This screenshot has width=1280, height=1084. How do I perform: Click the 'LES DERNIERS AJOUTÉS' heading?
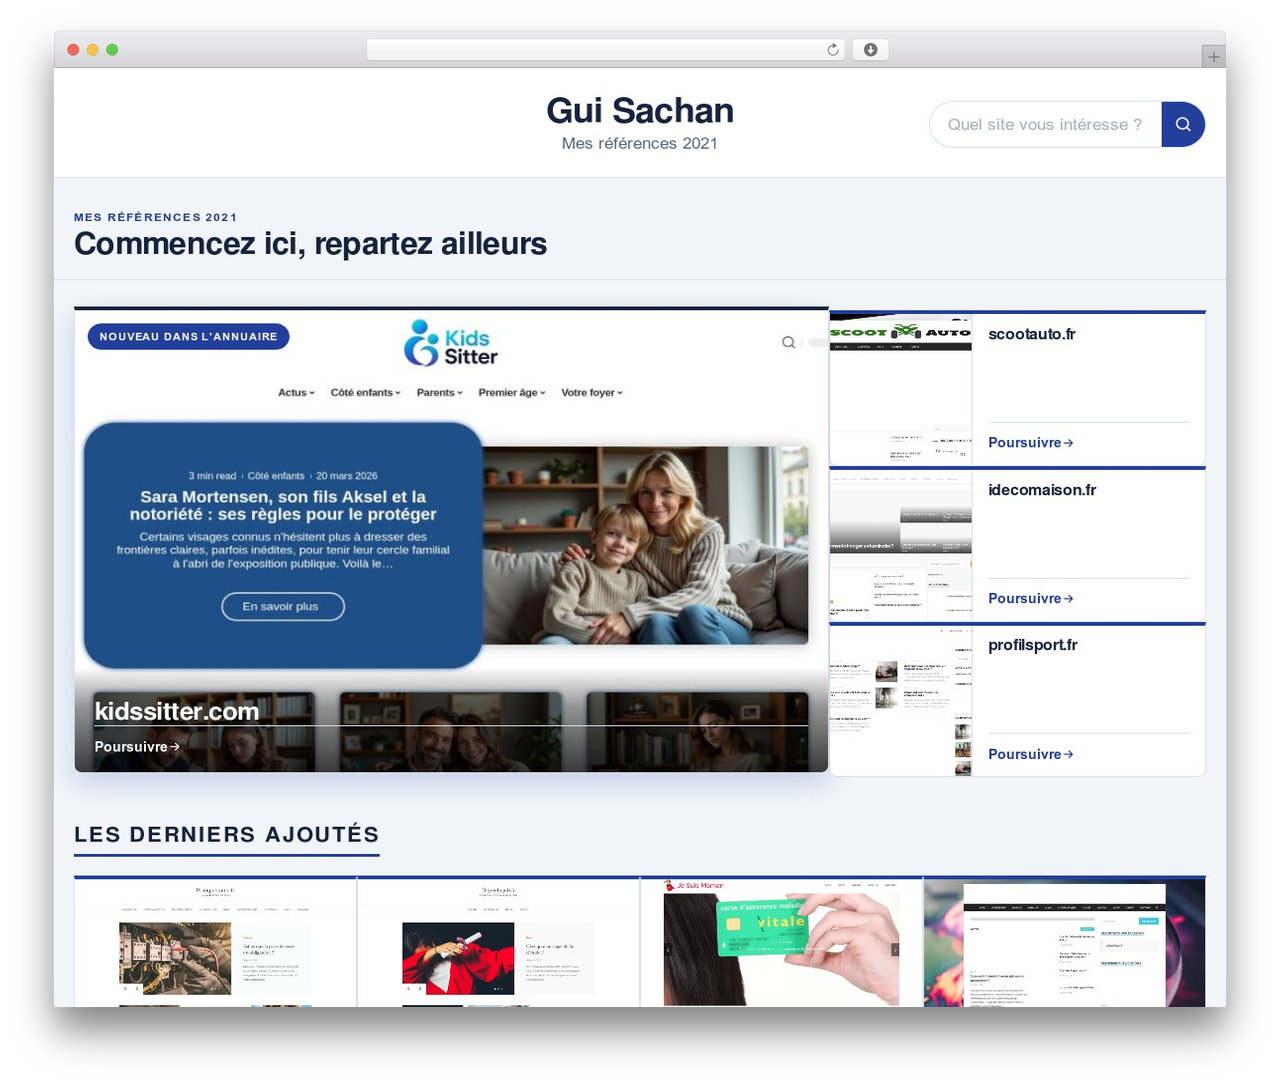[x=227, y=834]
